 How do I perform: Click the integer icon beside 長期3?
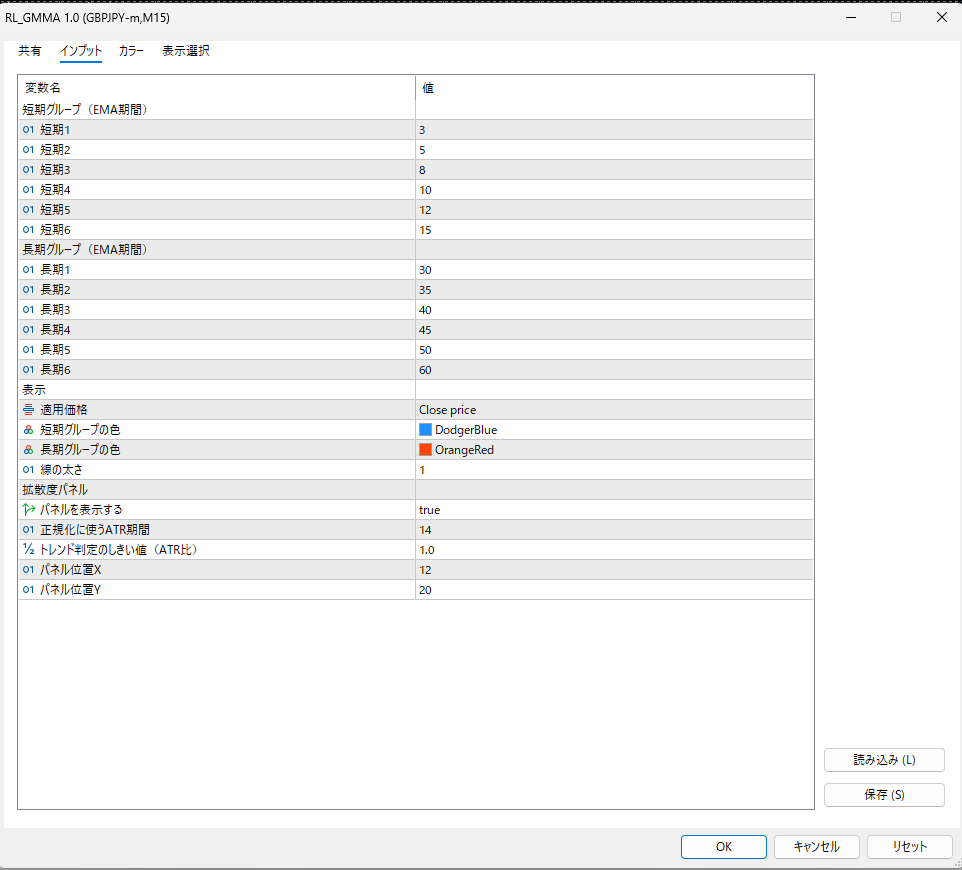[x=28, y=309]
